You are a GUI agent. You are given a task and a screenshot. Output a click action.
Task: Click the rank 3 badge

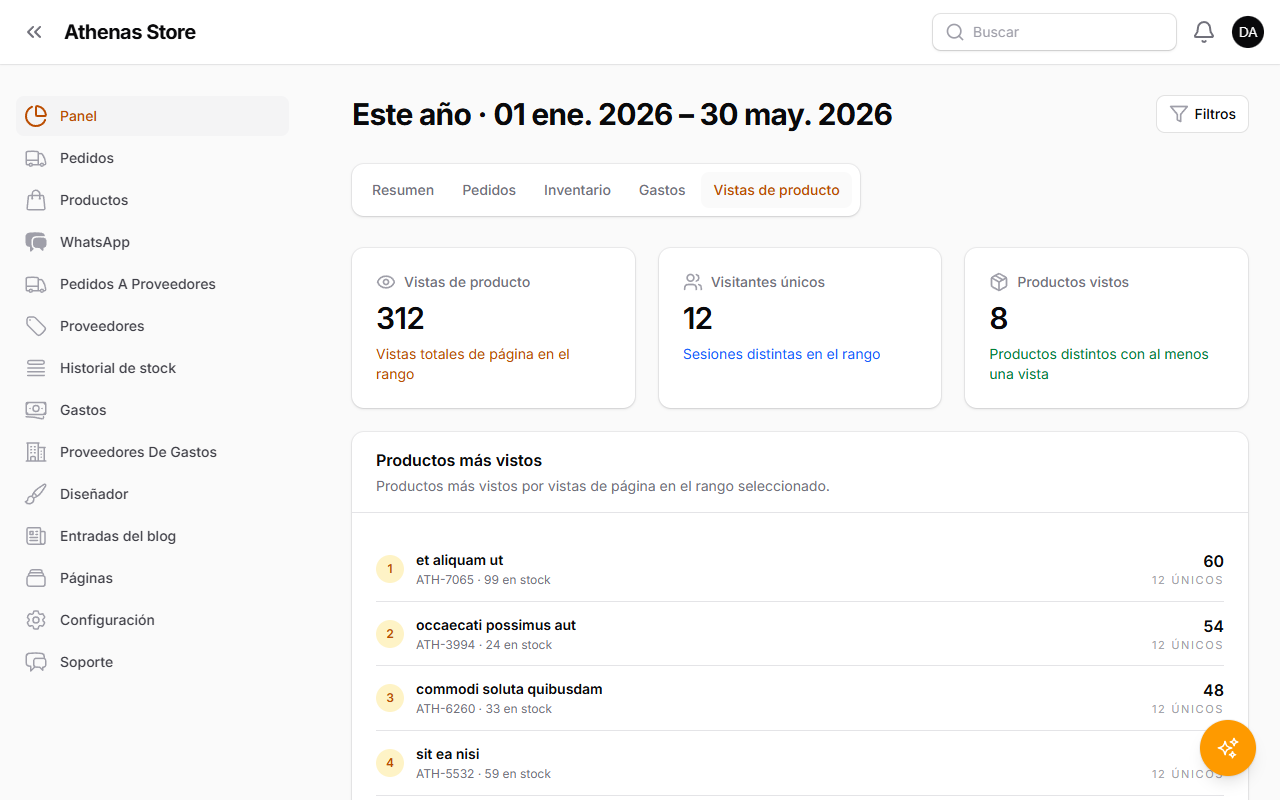pyautogui.click(x=390, y=698)
